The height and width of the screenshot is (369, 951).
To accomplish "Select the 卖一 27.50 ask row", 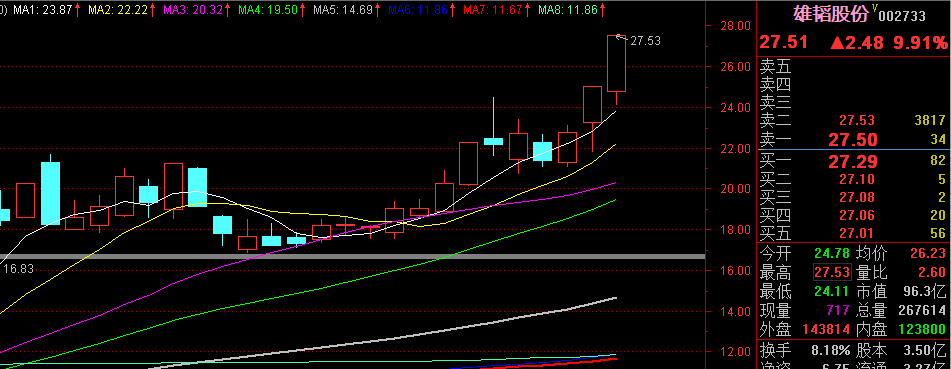I will coord(853,140).
